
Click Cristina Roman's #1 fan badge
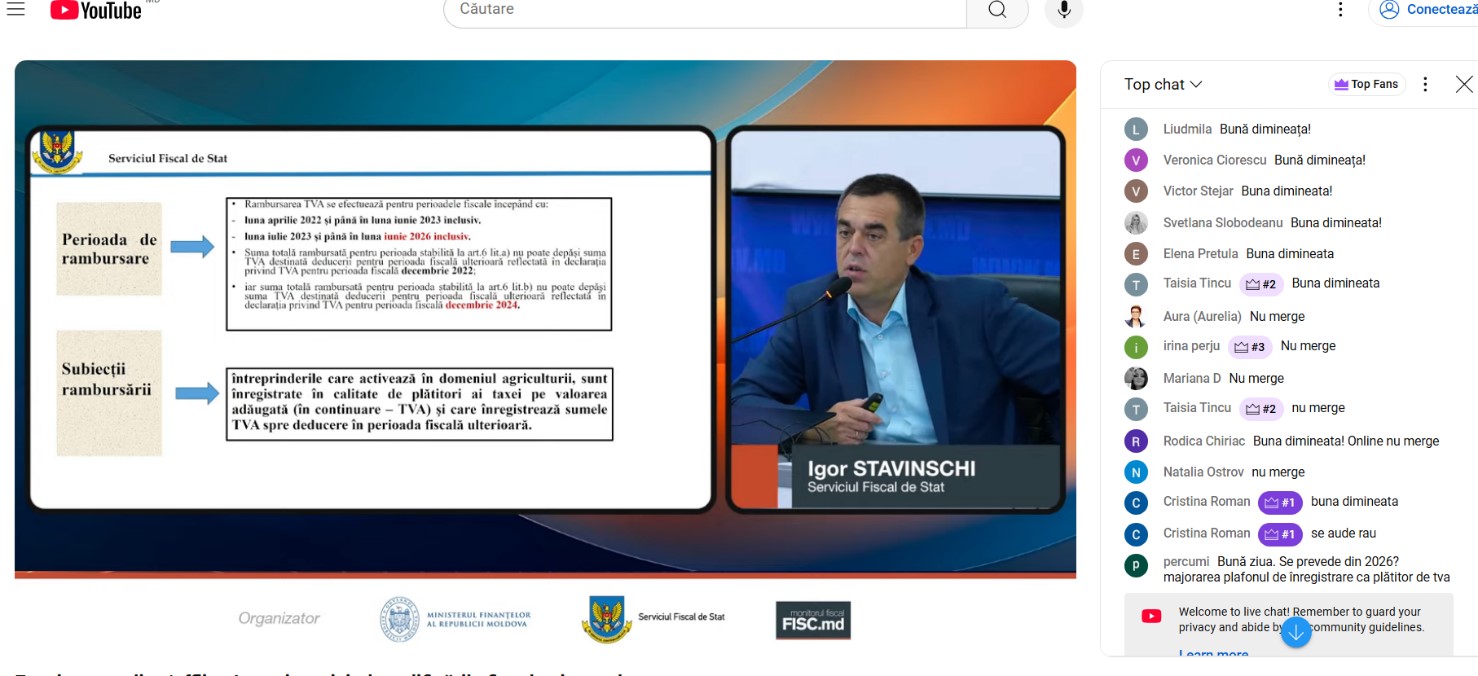pos(1280,502)
